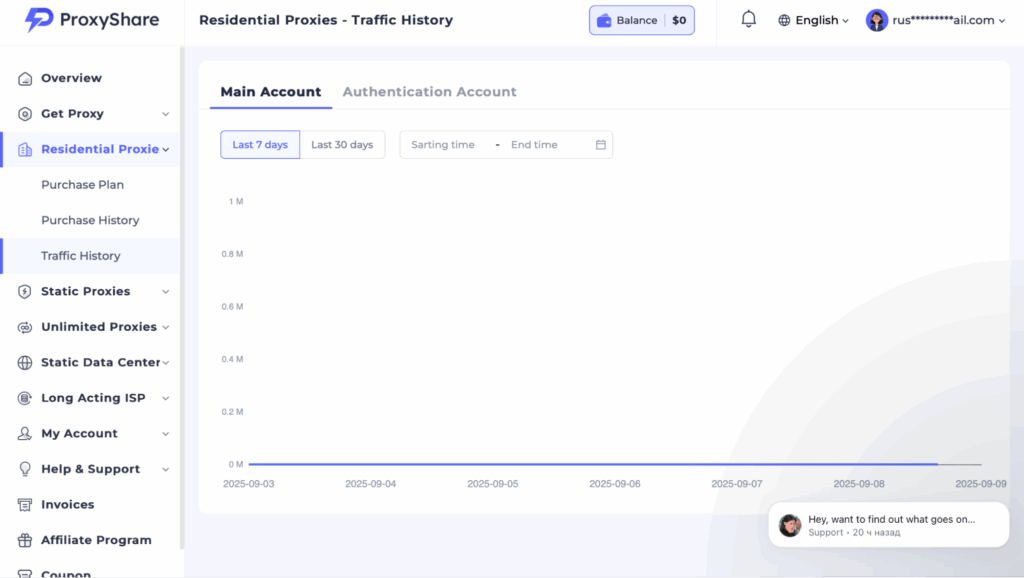The height and width of the screenshot is (578, 1024).
Task: Click the Help & Support lightbulb icon
Action: coord(25,469)
